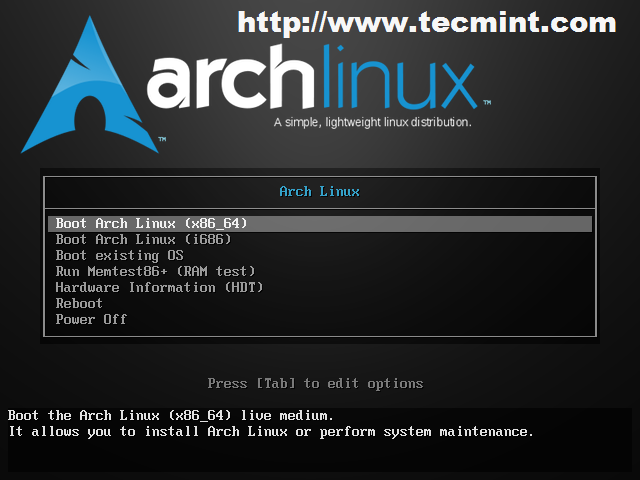Select Boot Arch Linux (x86_64) entry
This screenshot has width=640, height=480.
click(320, 224)
